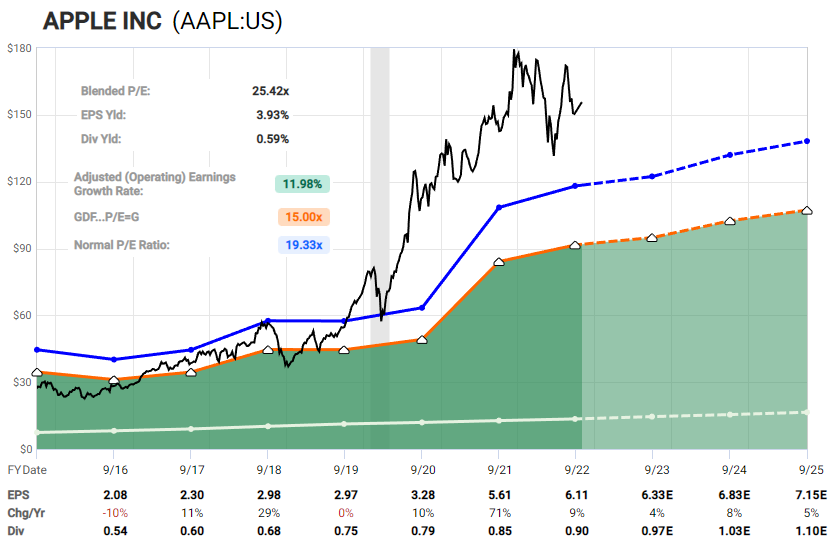
Task: Click the $60 y-axis label
Action: (x=22, y=315)
